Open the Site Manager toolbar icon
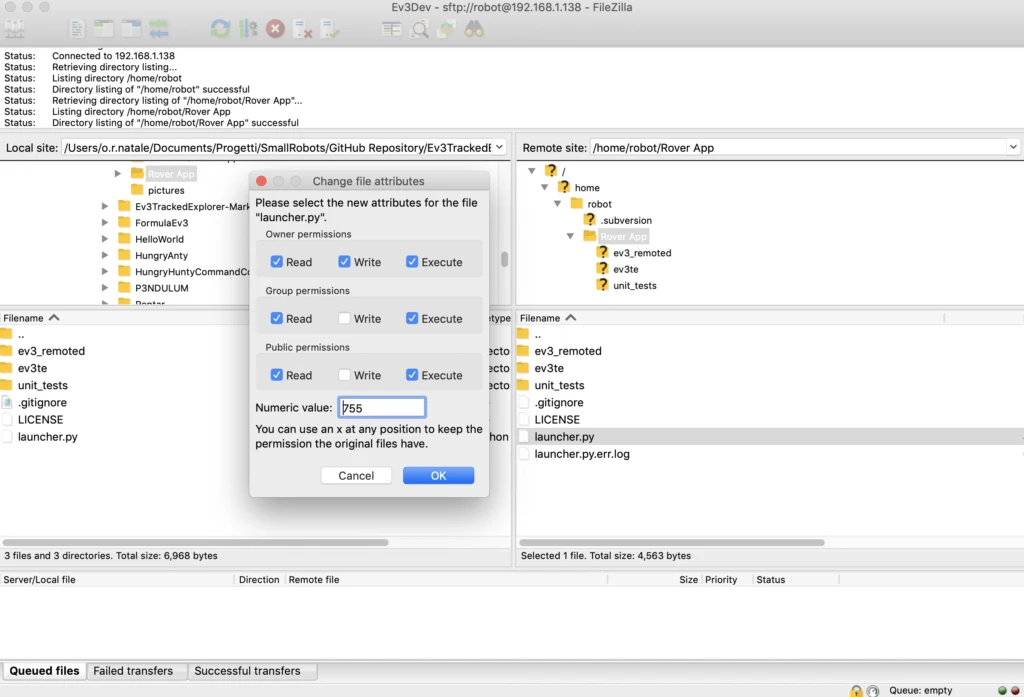 (x=14, y=29)
